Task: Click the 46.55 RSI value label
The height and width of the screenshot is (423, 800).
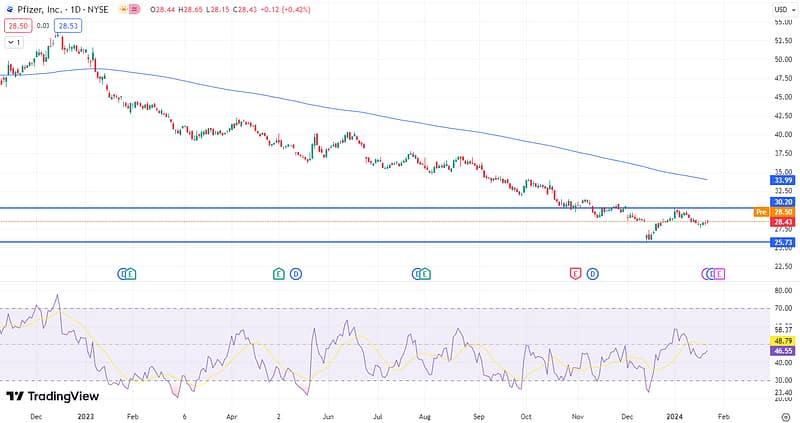Action: point(783,353)
